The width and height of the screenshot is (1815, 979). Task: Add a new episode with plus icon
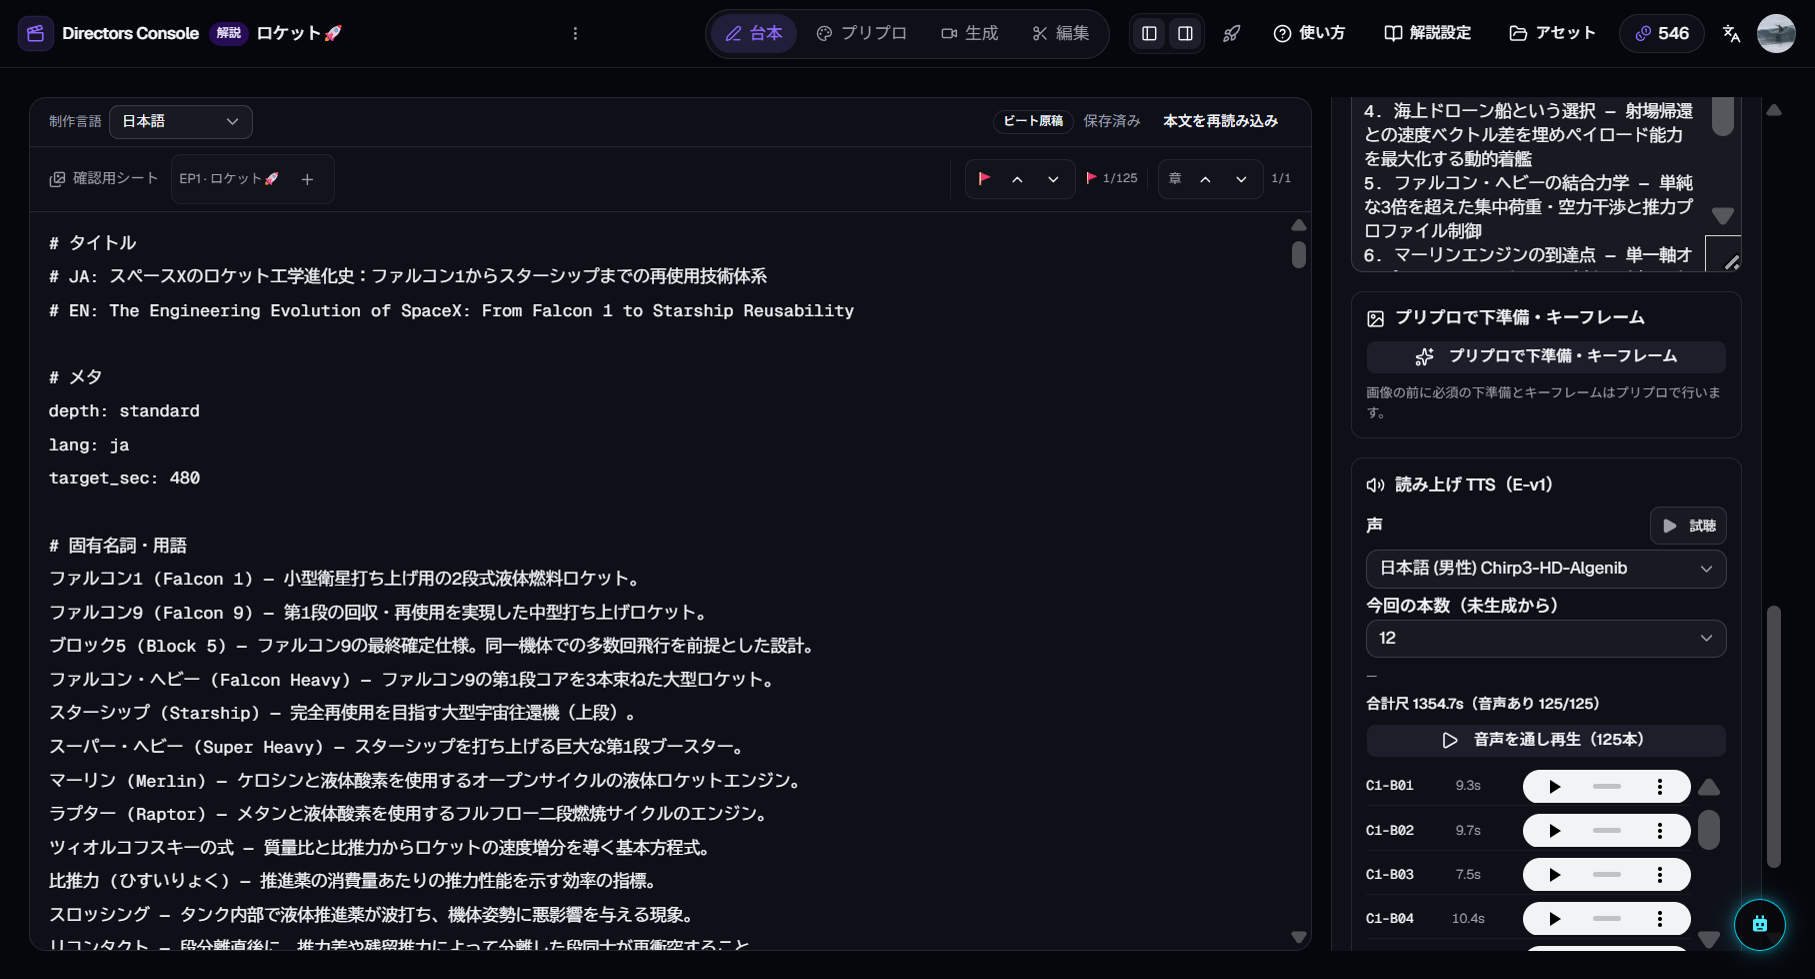307,179
